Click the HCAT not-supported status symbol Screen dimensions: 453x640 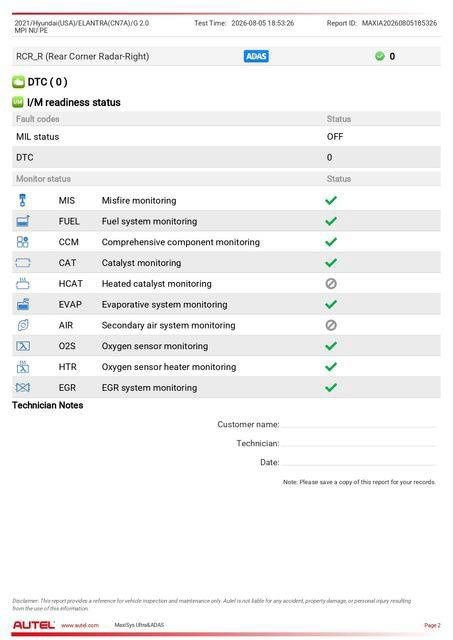pyautogui.click(x=331, y=284)
